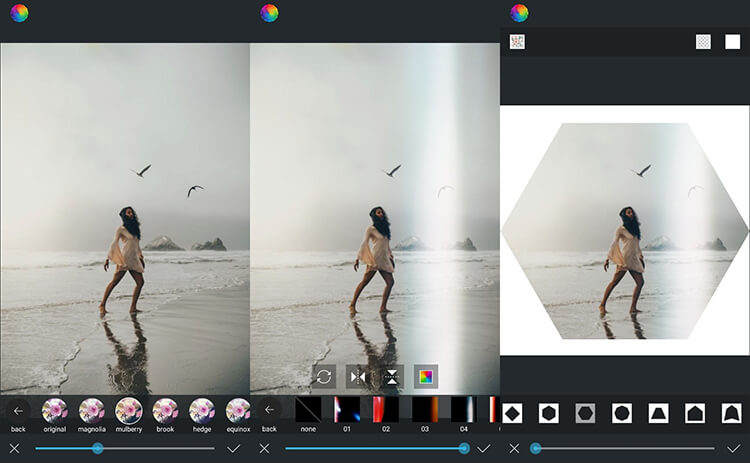
Task: Flip the light leak overlay vertically
Action: tap(391, 376)
